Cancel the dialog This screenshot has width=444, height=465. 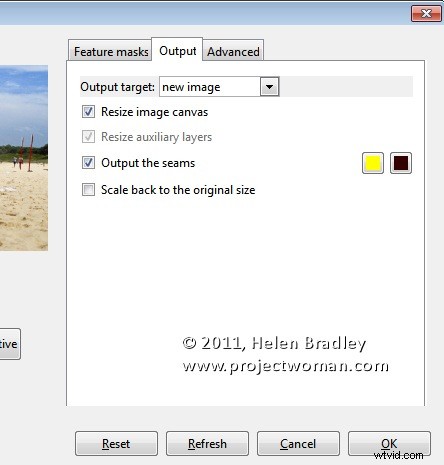point(298,443)
